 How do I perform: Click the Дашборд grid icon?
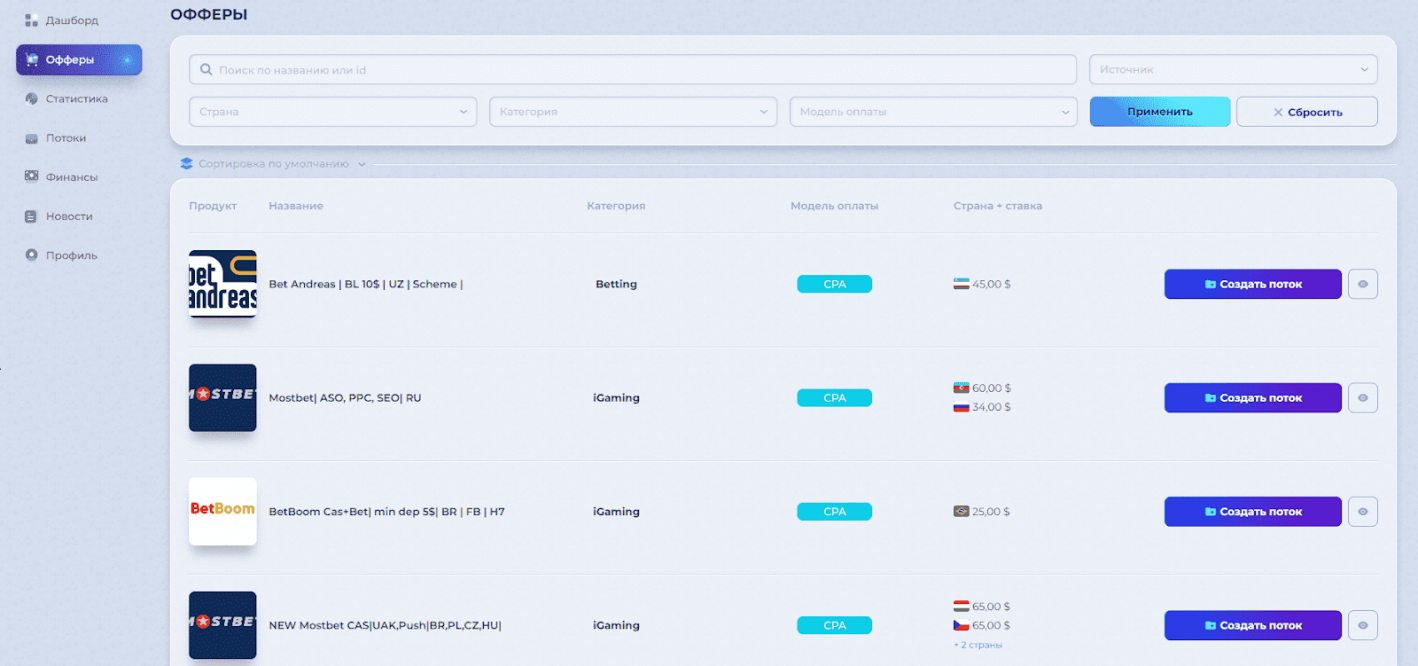(31, 20)
